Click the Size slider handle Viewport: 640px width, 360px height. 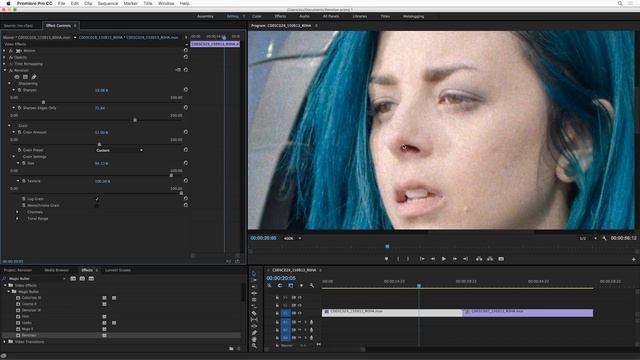click(x=171, y=175)
